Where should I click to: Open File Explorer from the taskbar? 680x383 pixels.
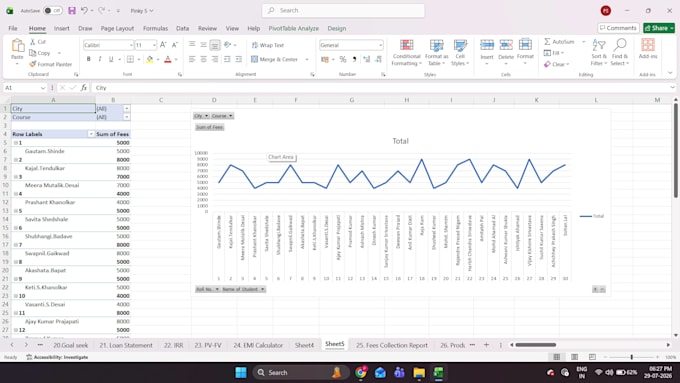[419, 373]
